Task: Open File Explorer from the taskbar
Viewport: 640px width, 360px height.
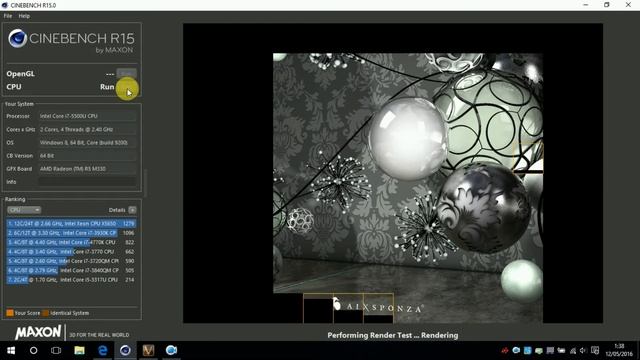Action: [x=79, y=351]
